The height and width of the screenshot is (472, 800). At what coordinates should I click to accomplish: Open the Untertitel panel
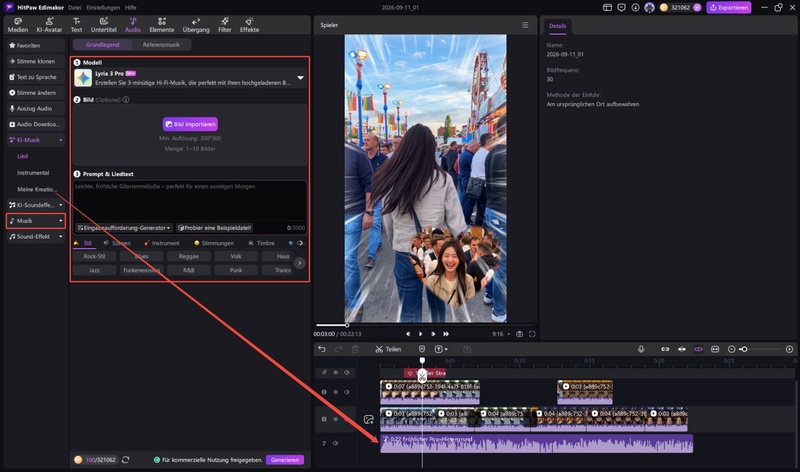coord(104,25)
